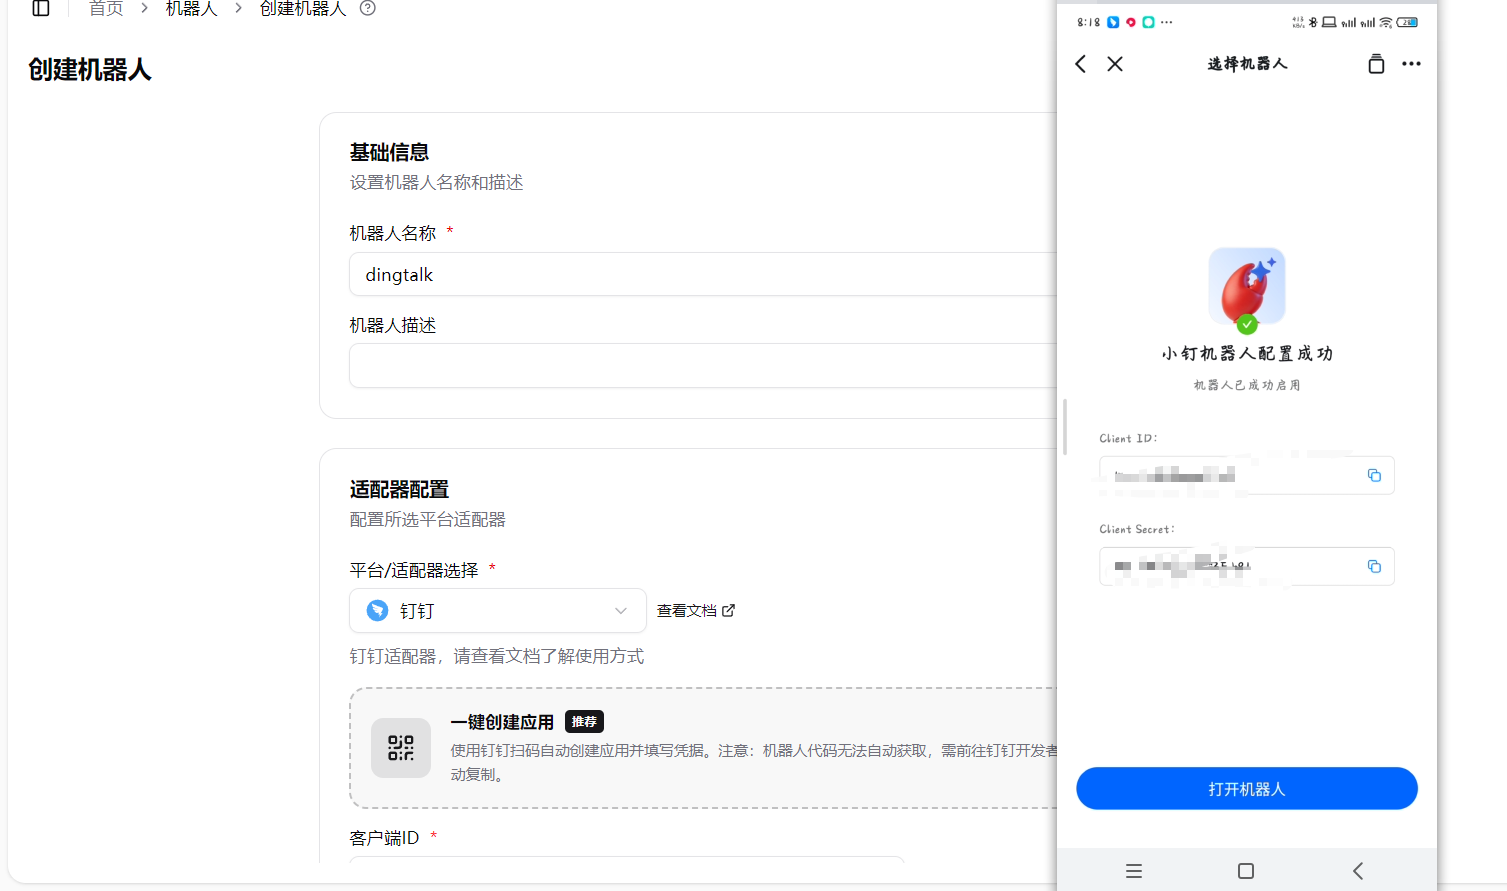Click the Client ID field
This screenshot has height=891, width=1507.
pyautogui.click(x=1247, y=475)
